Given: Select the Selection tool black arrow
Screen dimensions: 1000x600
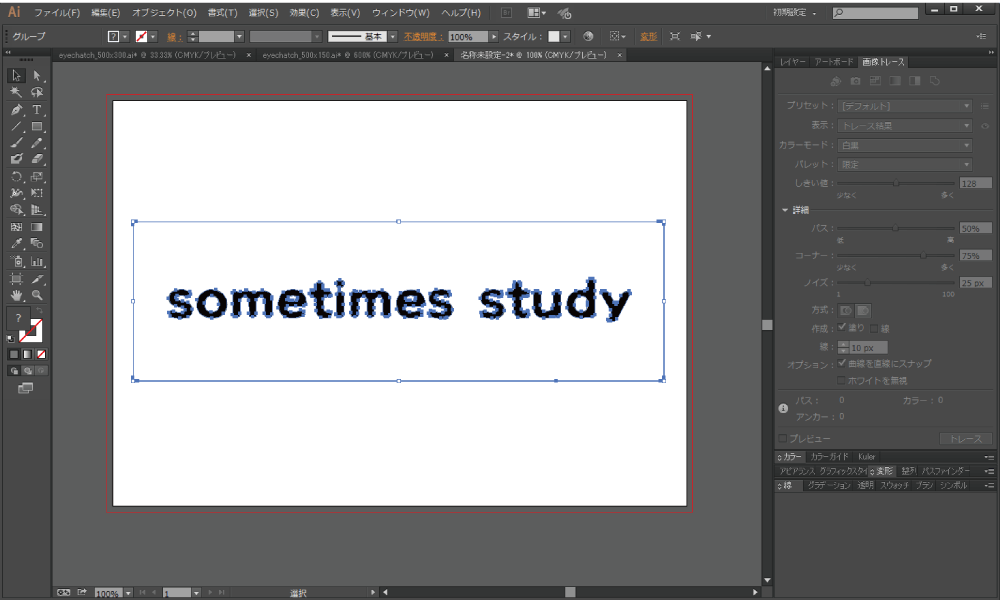Looking at the screenshot, I should (x=16, y=75).
